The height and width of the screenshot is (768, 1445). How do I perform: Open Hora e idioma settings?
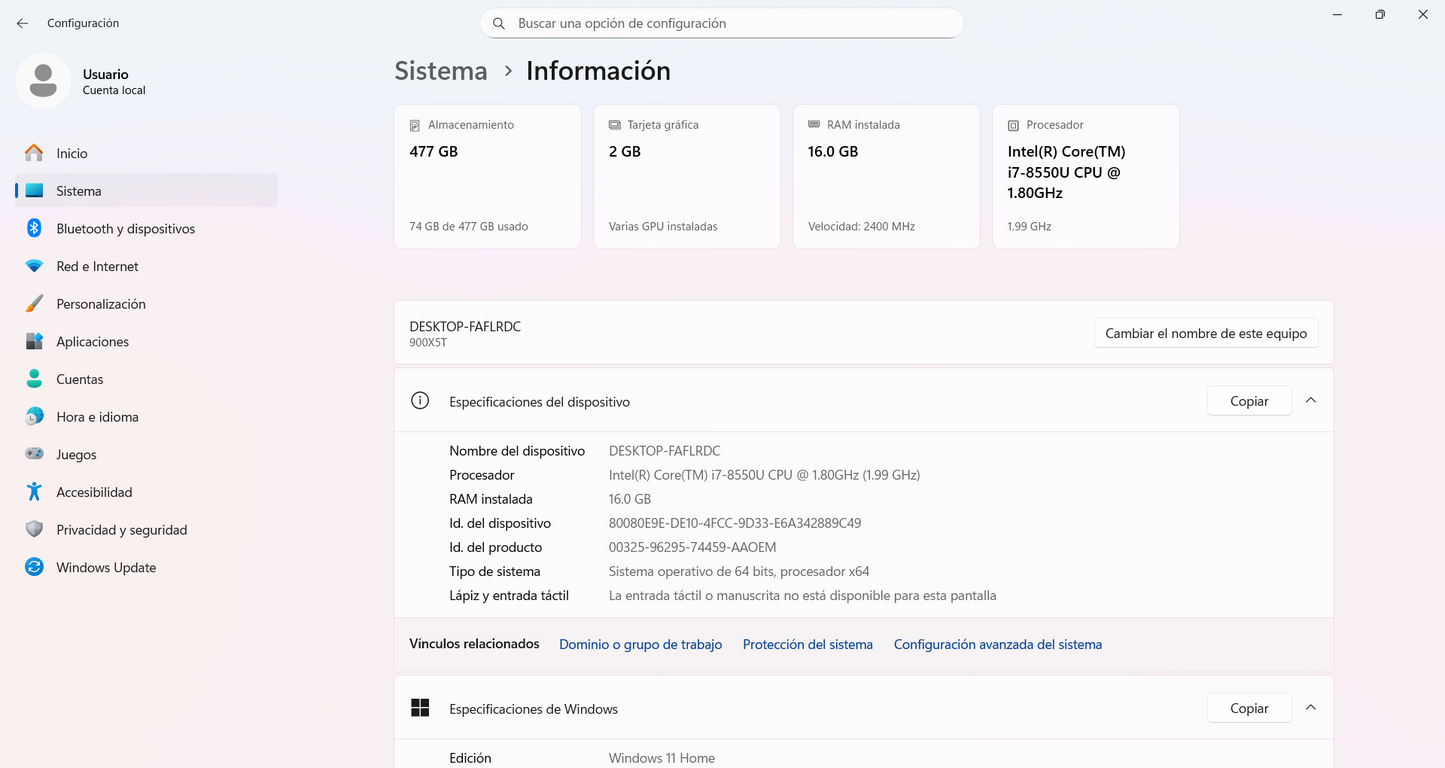97,417
